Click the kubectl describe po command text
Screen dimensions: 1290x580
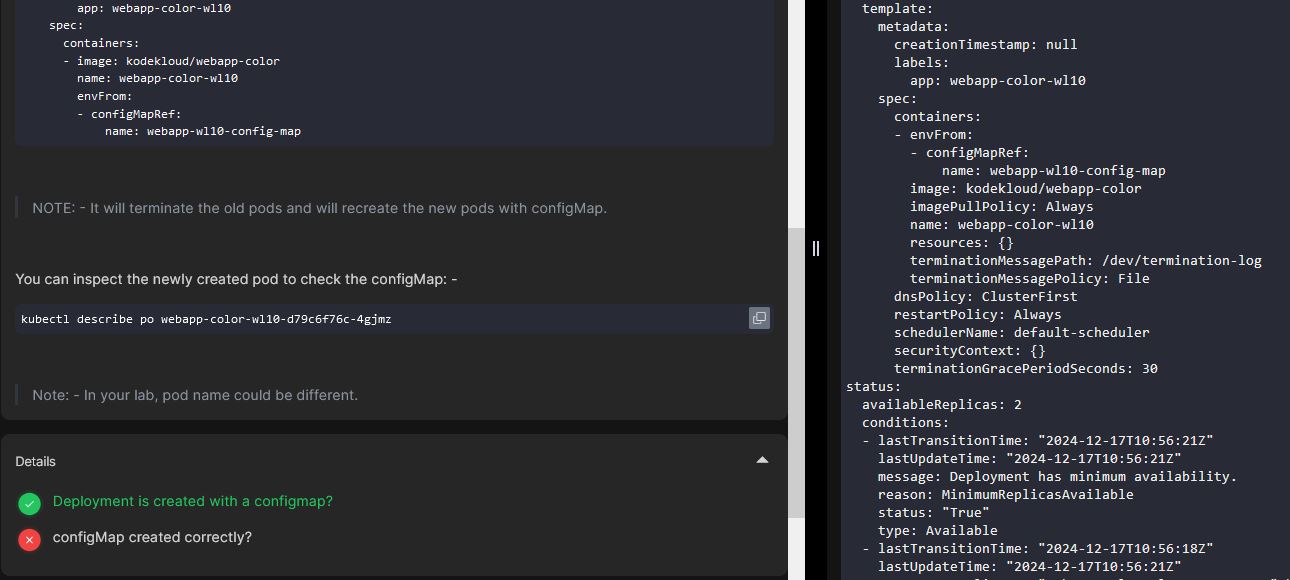[x=206, y=319]
